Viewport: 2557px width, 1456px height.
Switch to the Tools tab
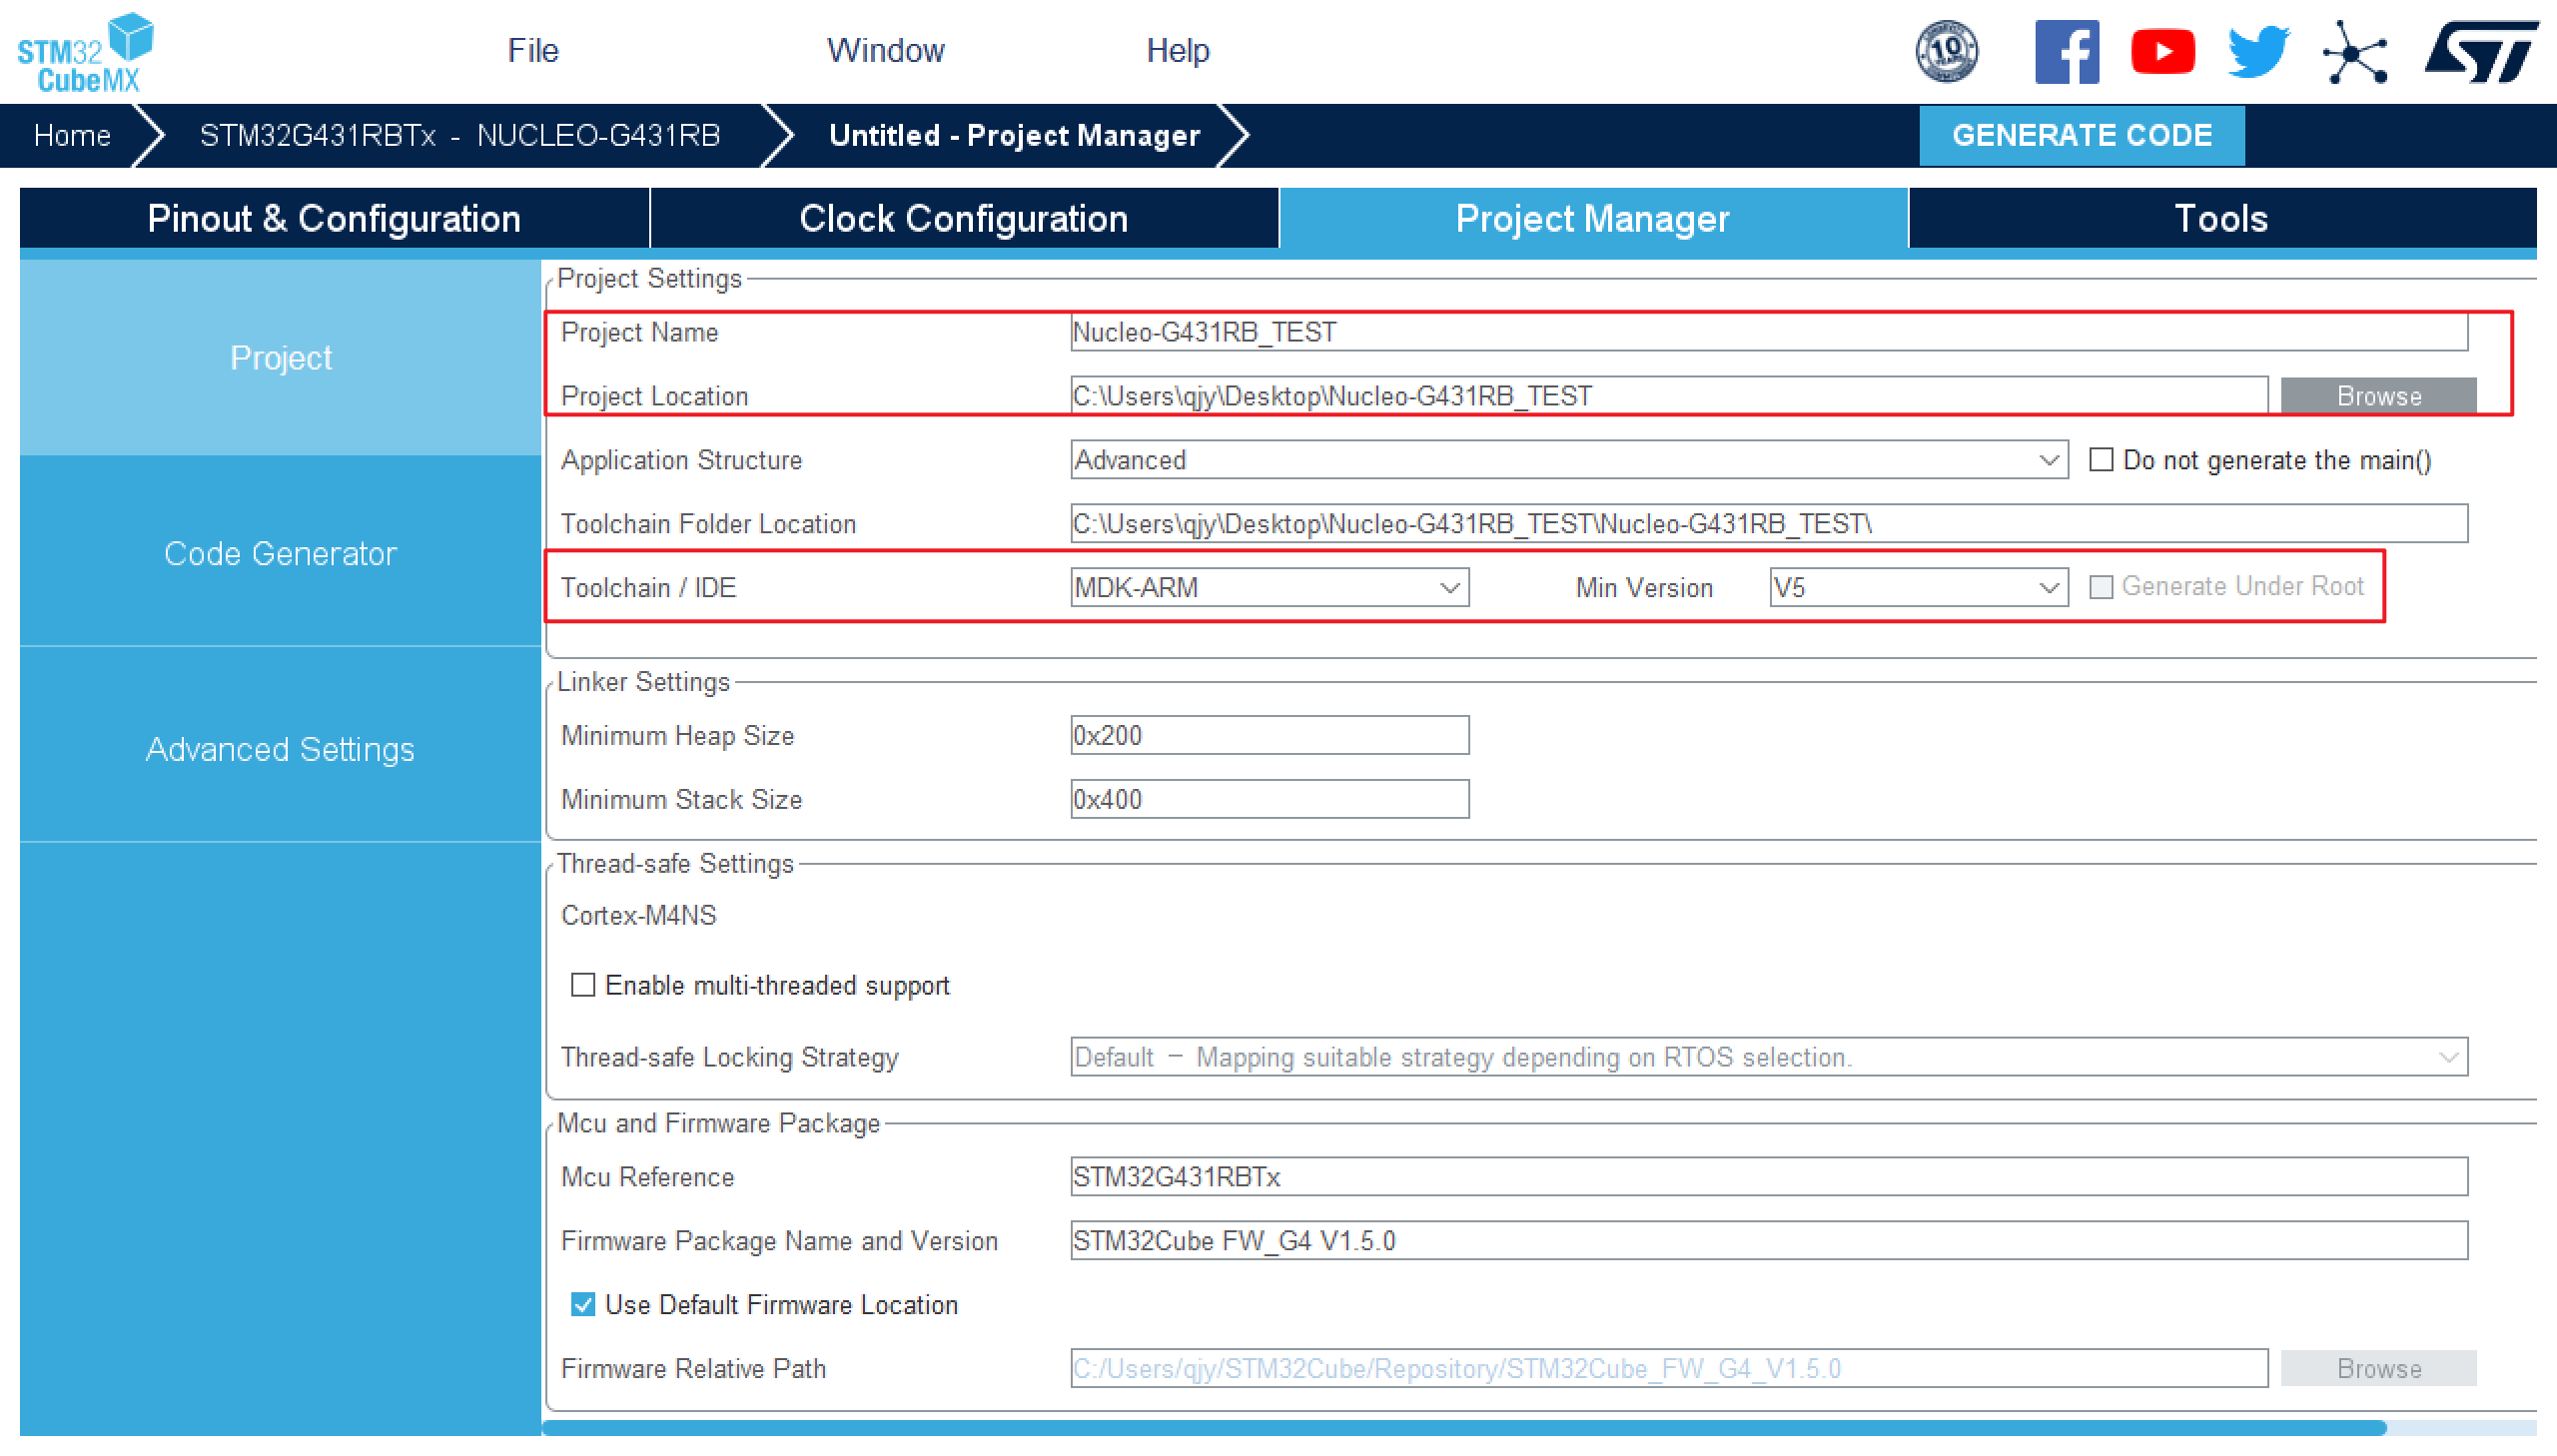2221,218
